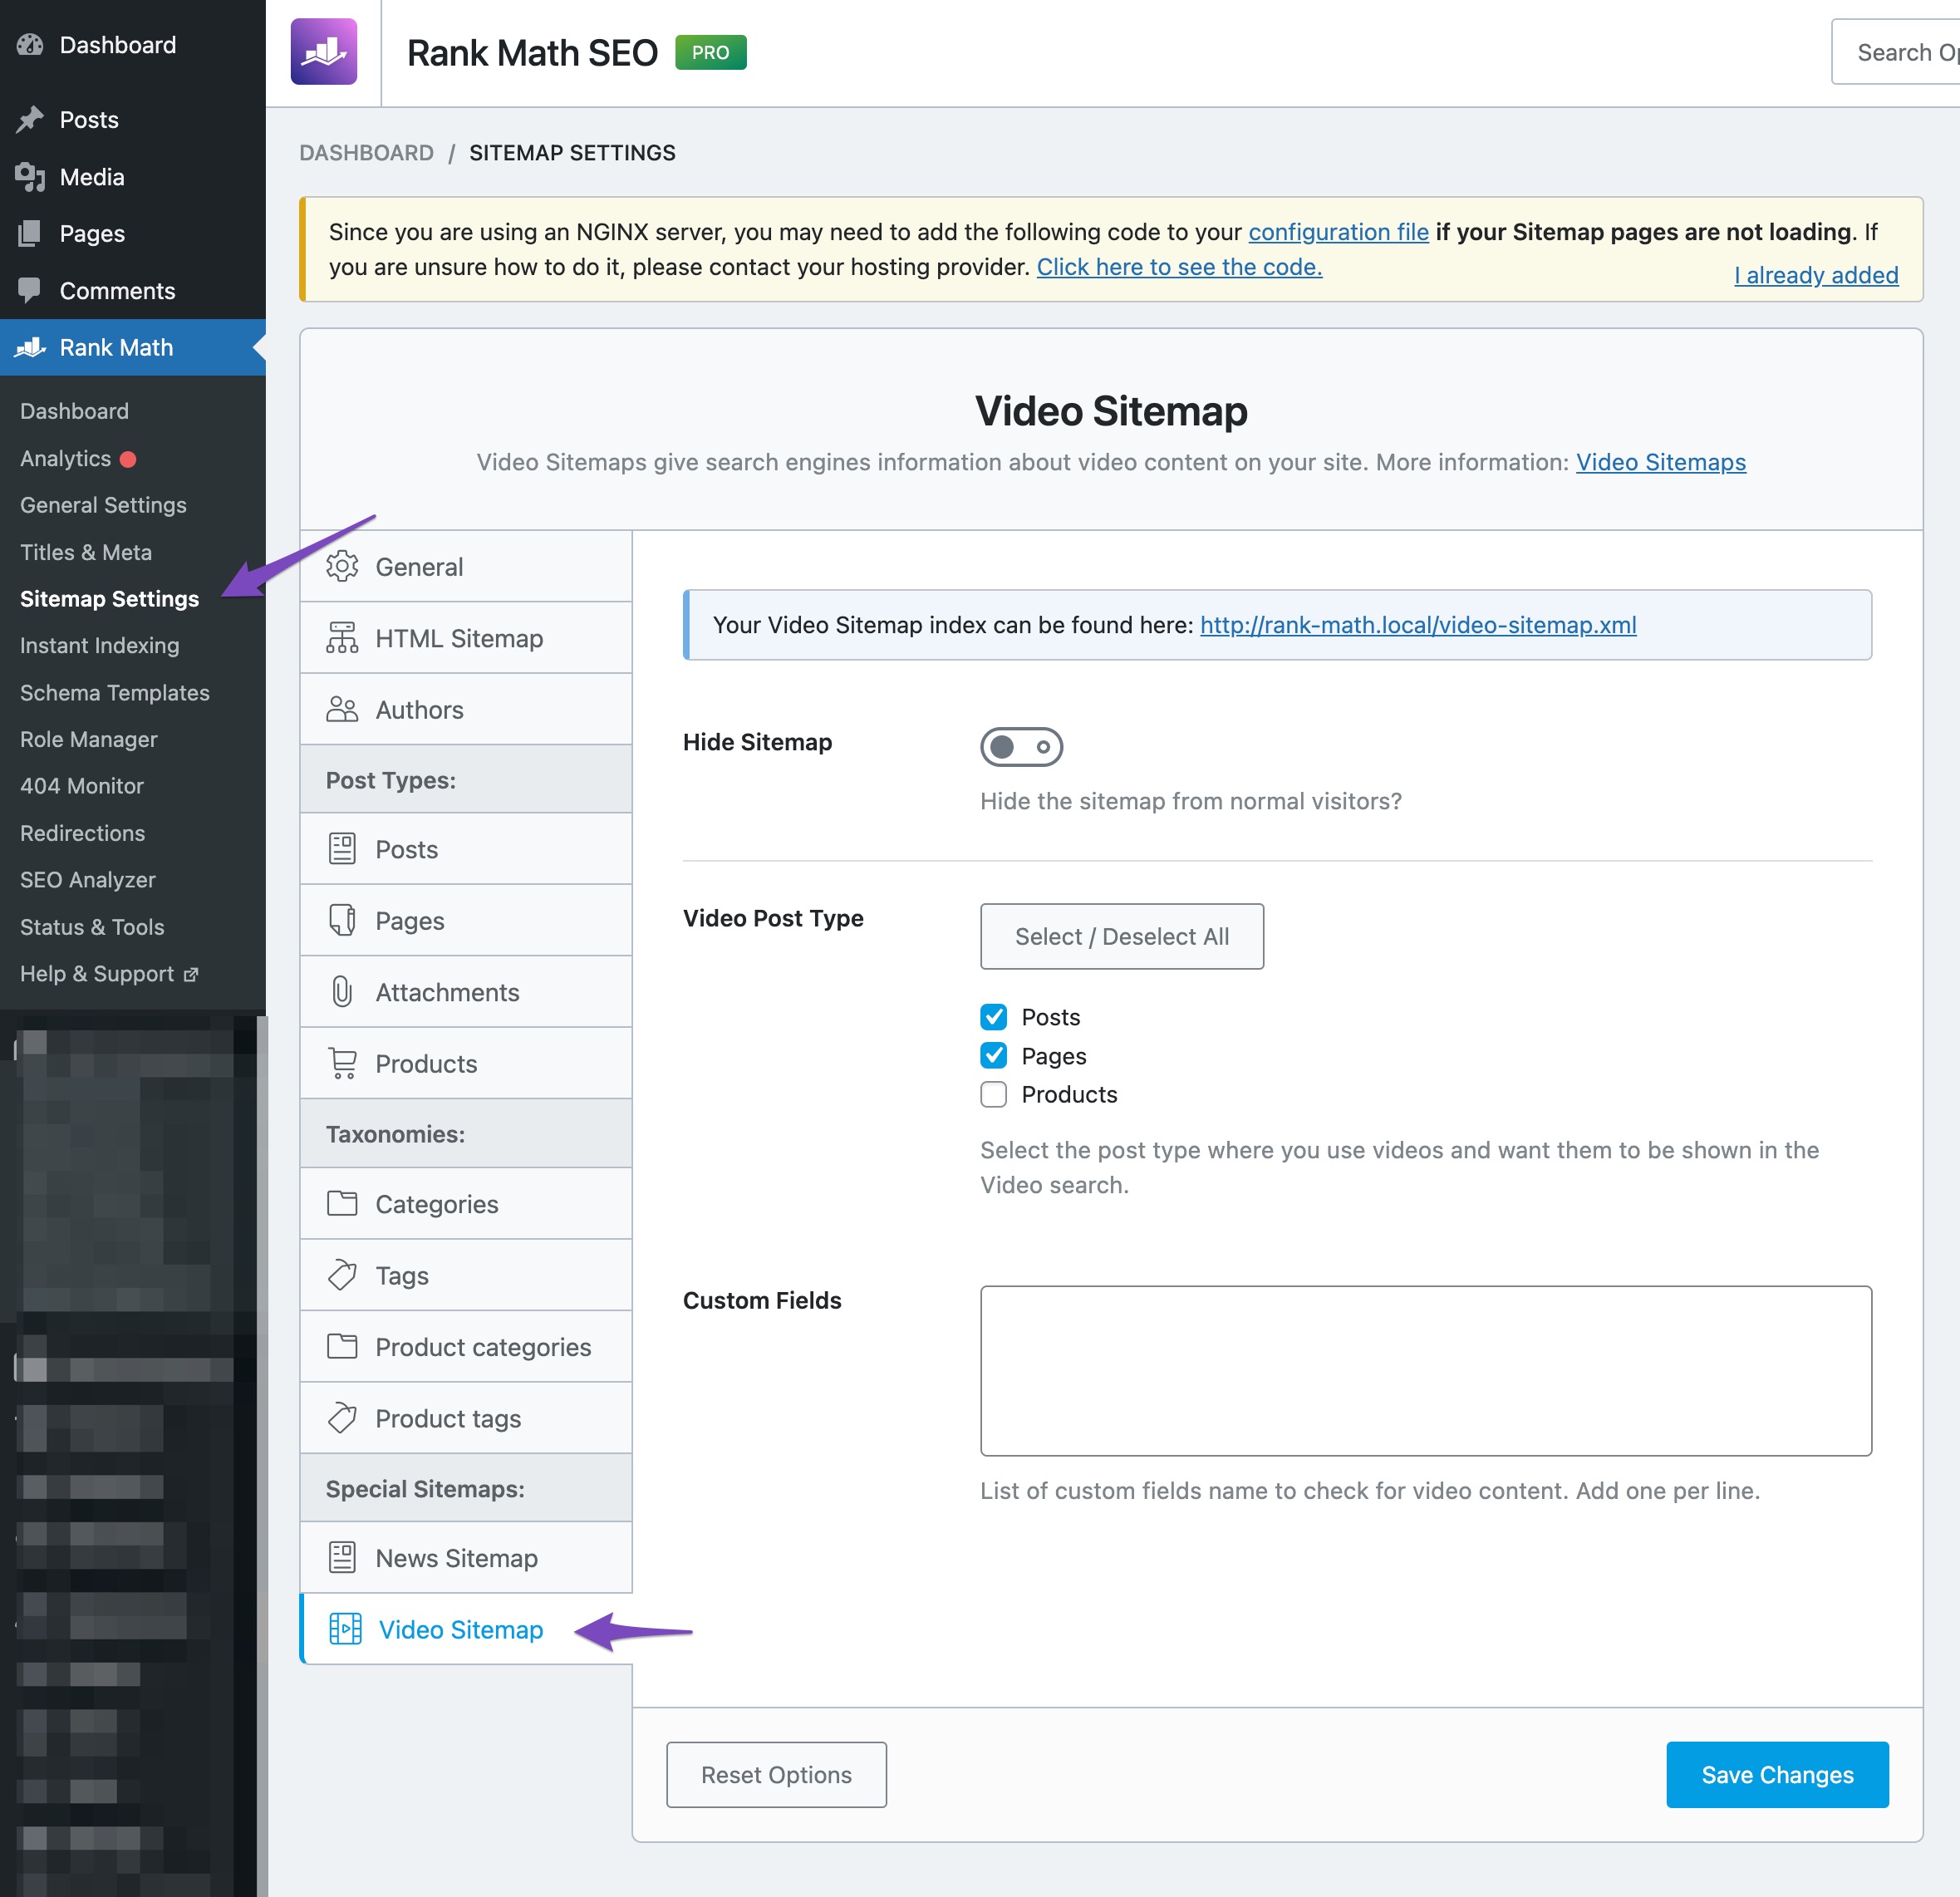The image size is (1960, 1897).
Task: Click the Reset Options button
Action: tap(776, 1775)
